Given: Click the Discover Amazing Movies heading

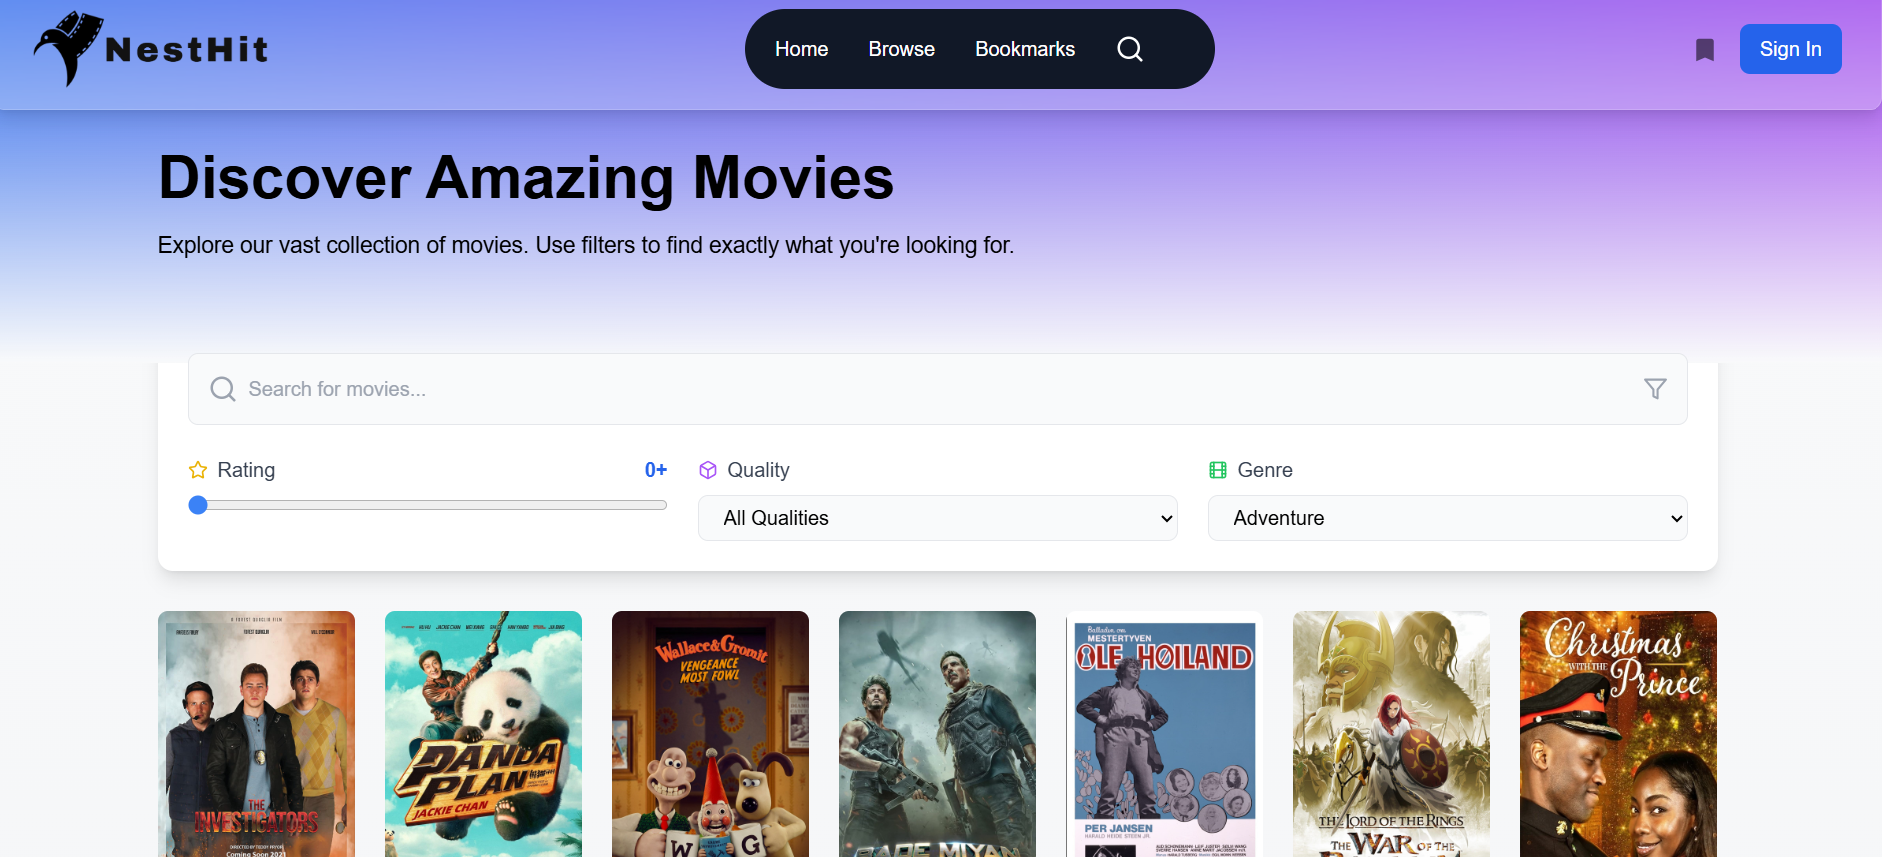Looking at the screenshot, I should 526,178.
